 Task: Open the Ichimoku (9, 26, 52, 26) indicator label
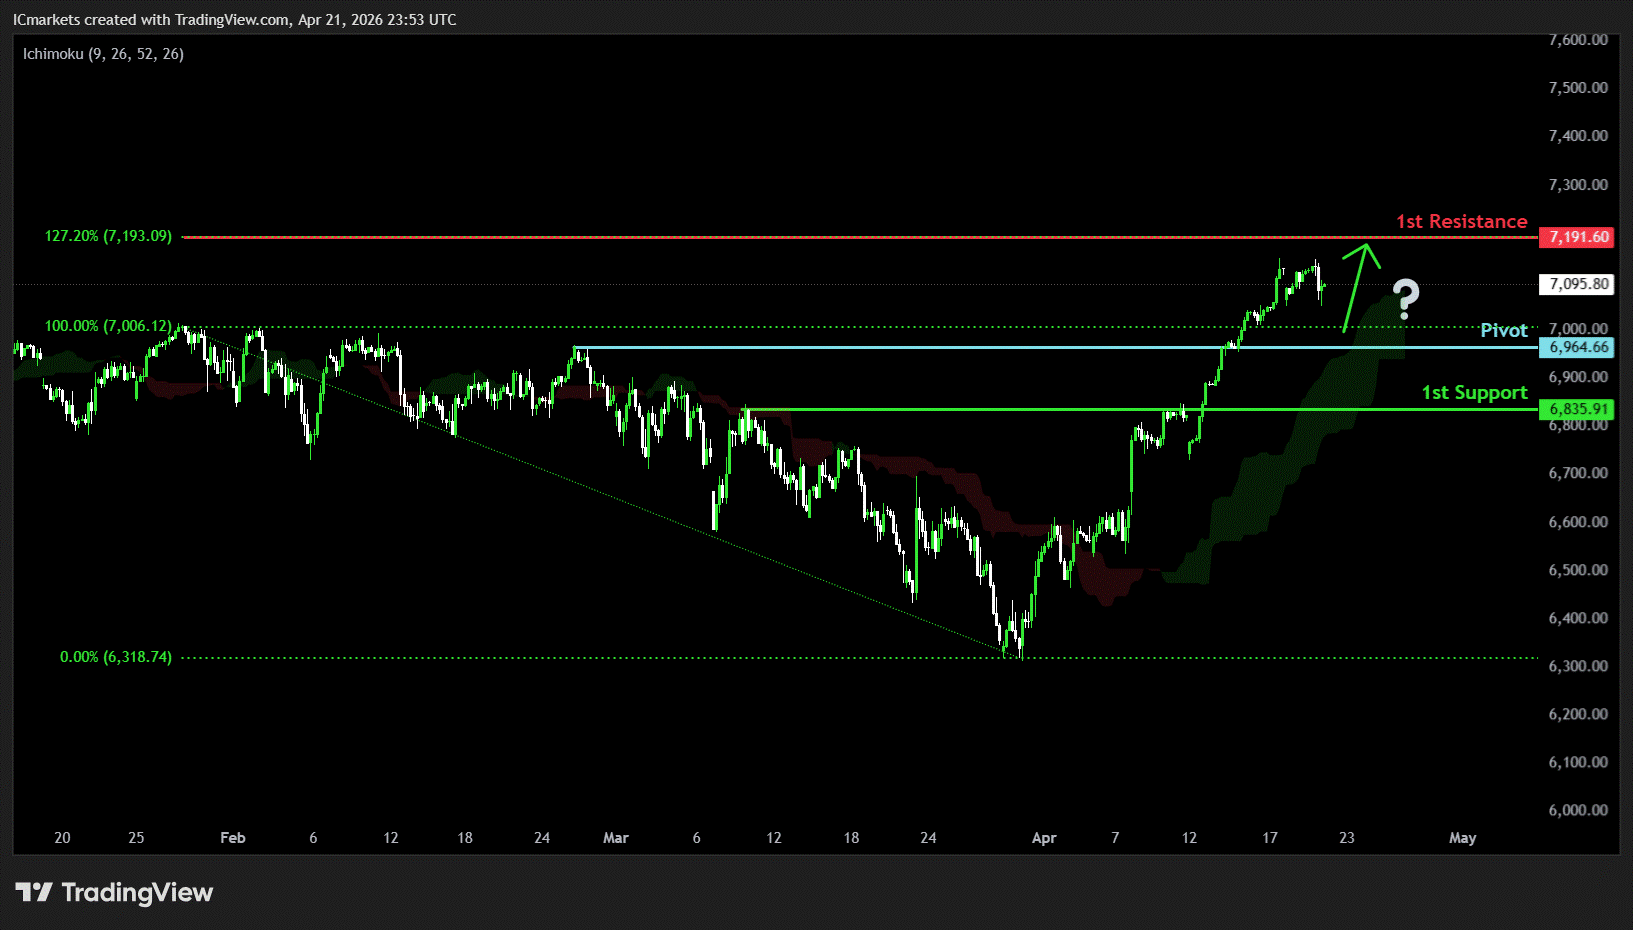point(103,54)
